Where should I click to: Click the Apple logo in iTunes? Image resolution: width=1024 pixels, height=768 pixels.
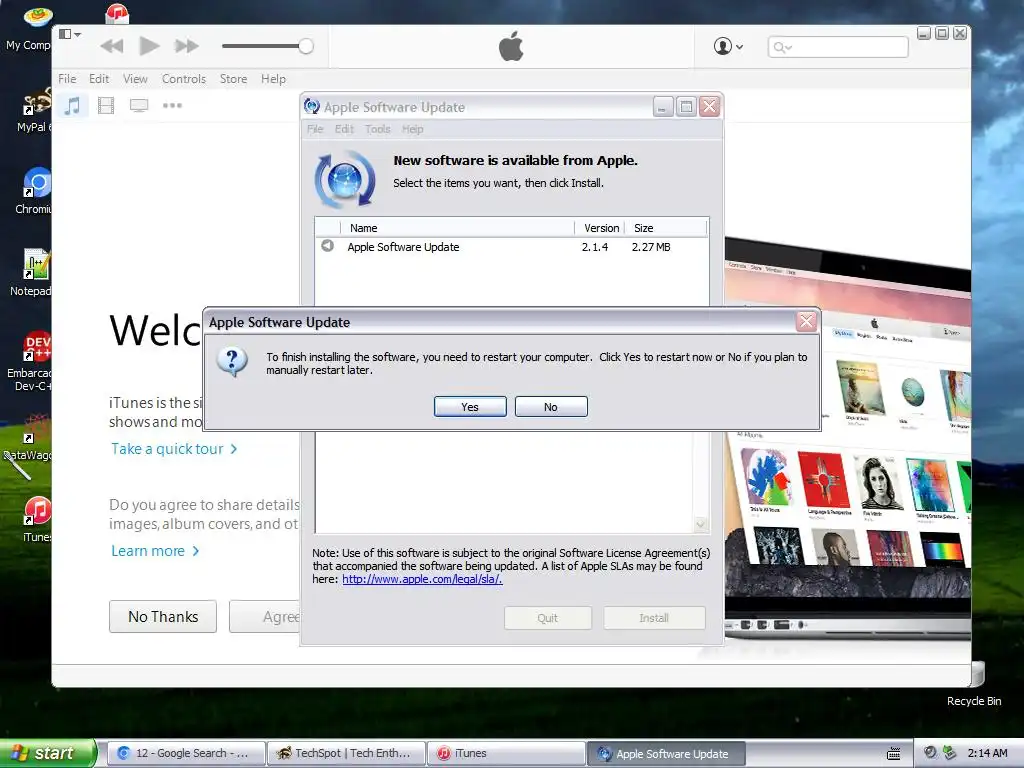point(511,46)
